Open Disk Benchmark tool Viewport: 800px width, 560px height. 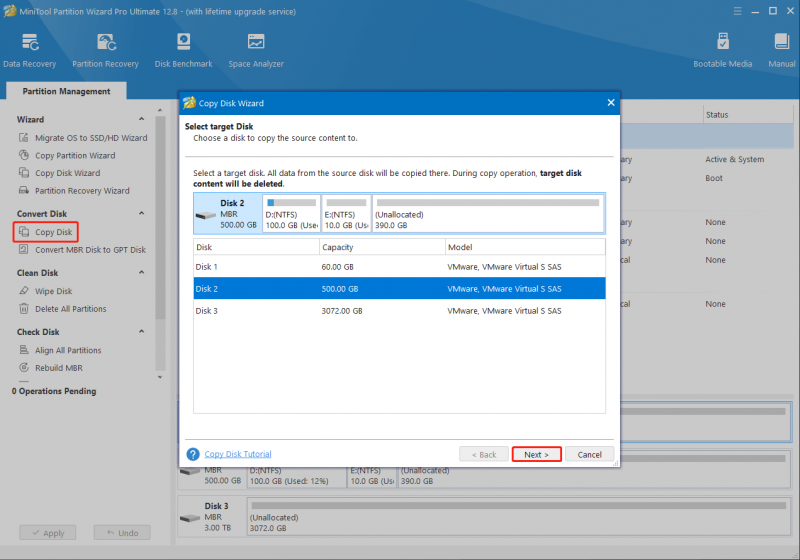[x=183, y=50]
